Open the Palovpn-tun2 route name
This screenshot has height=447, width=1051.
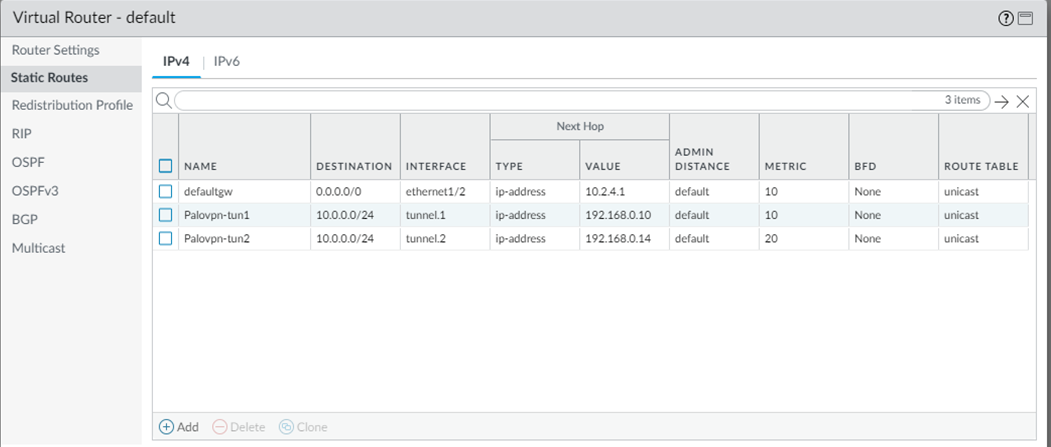coord(217,239)
